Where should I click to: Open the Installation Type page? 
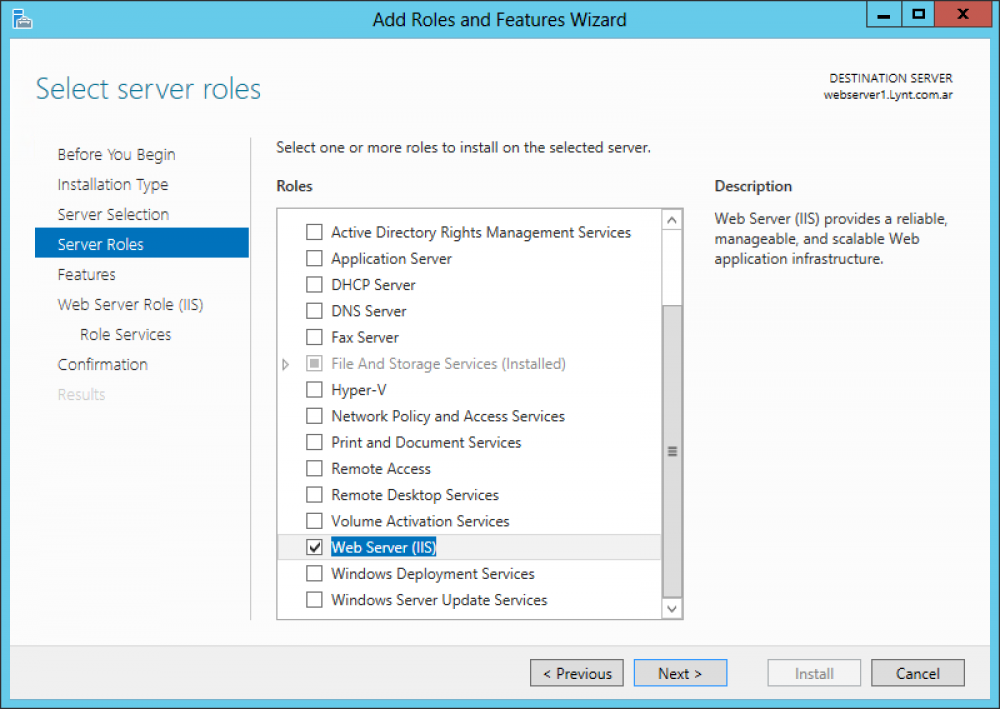tap(113, 184)
